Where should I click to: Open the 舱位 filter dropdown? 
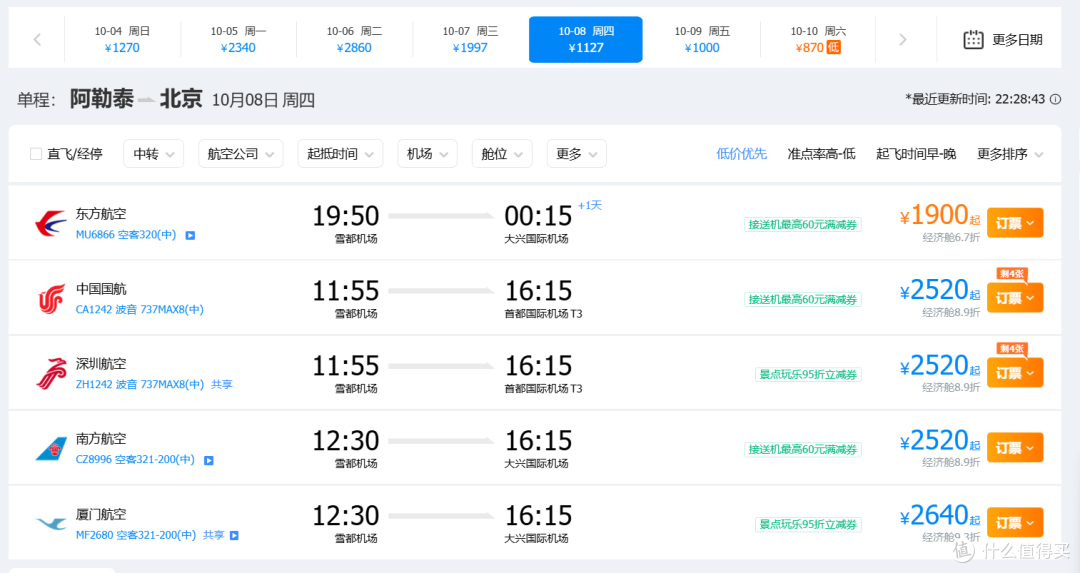(x=502, y=154)
